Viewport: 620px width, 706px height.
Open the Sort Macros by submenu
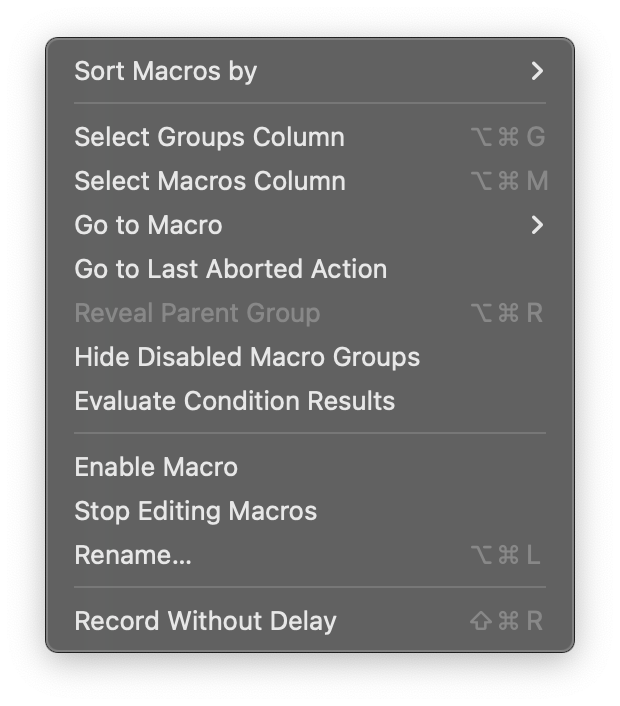[166, 71]
